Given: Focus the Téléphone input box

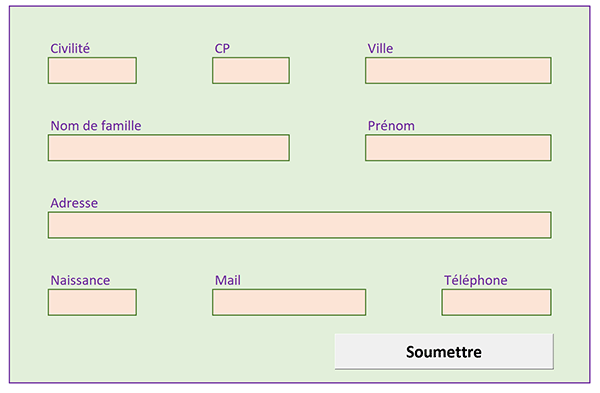Looking at the screenshot, I should click(496, 302).
